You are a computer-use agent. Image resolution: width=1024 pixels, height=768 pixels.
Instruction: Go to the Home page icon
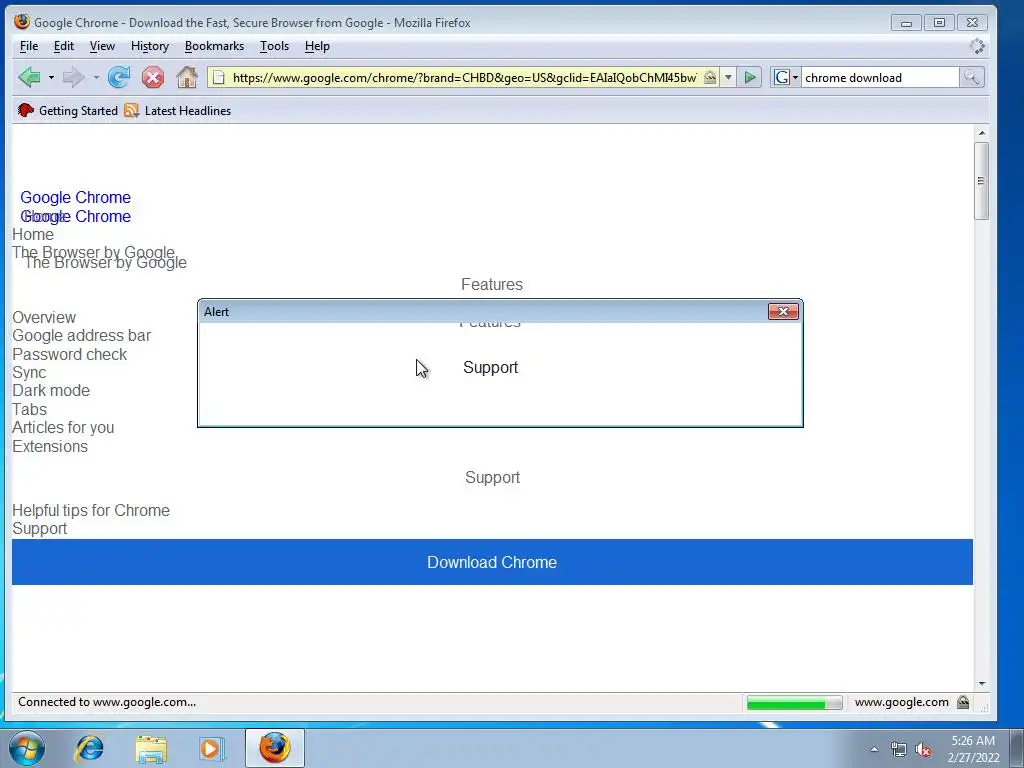point(187,77)
